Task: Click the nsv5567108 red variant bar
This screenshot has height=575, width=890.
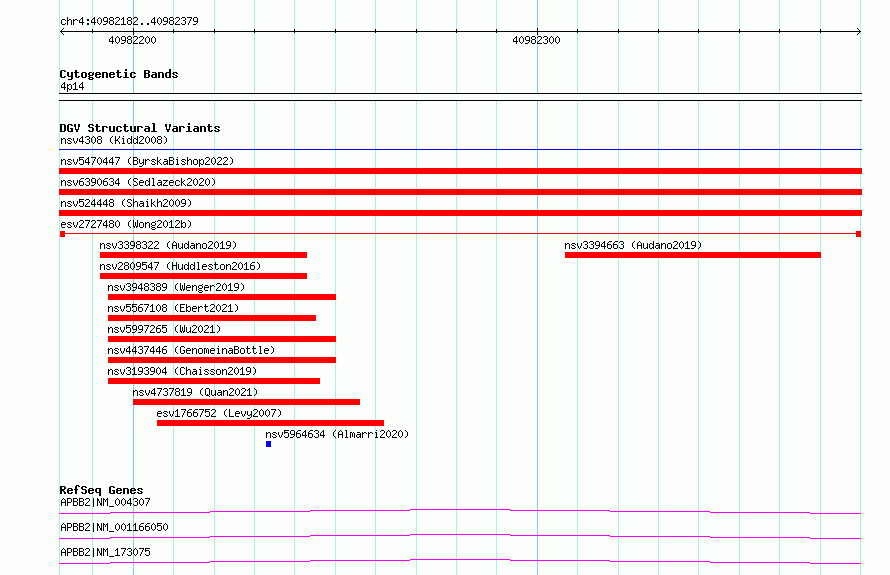Action: click(x=212, y=318)
